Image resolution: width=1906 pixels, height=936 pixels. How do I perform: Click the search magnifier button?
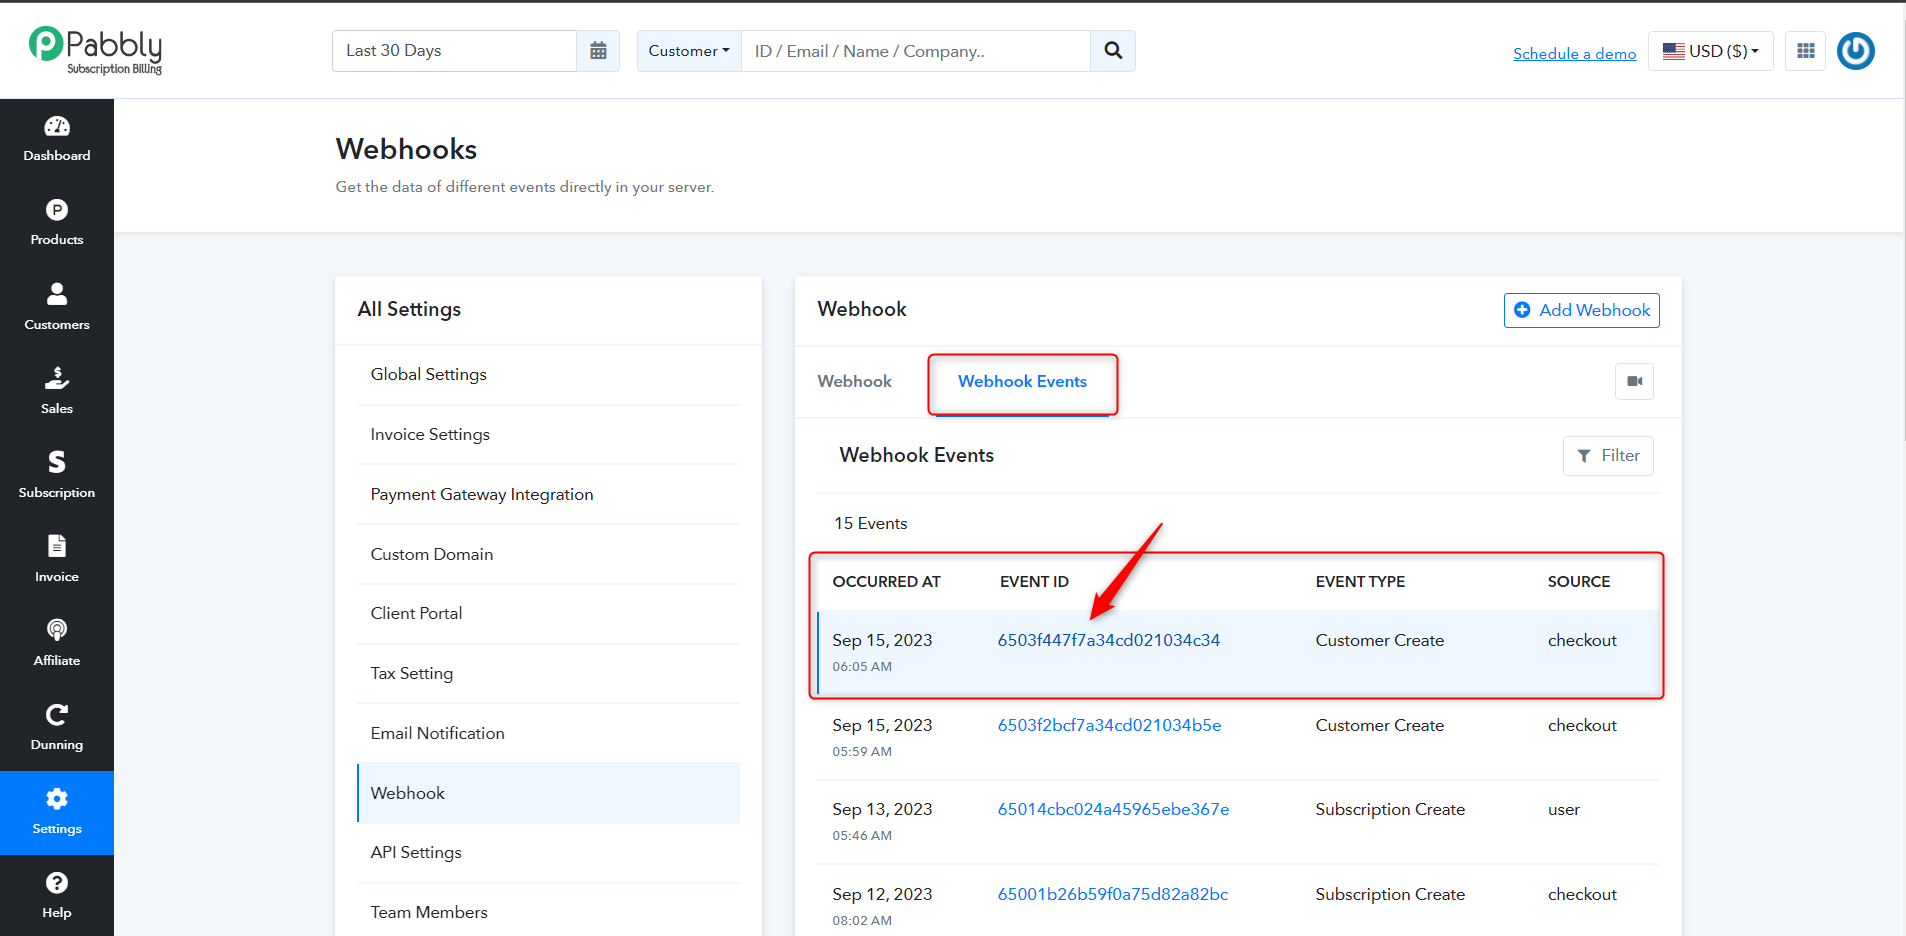[1113, 51]
